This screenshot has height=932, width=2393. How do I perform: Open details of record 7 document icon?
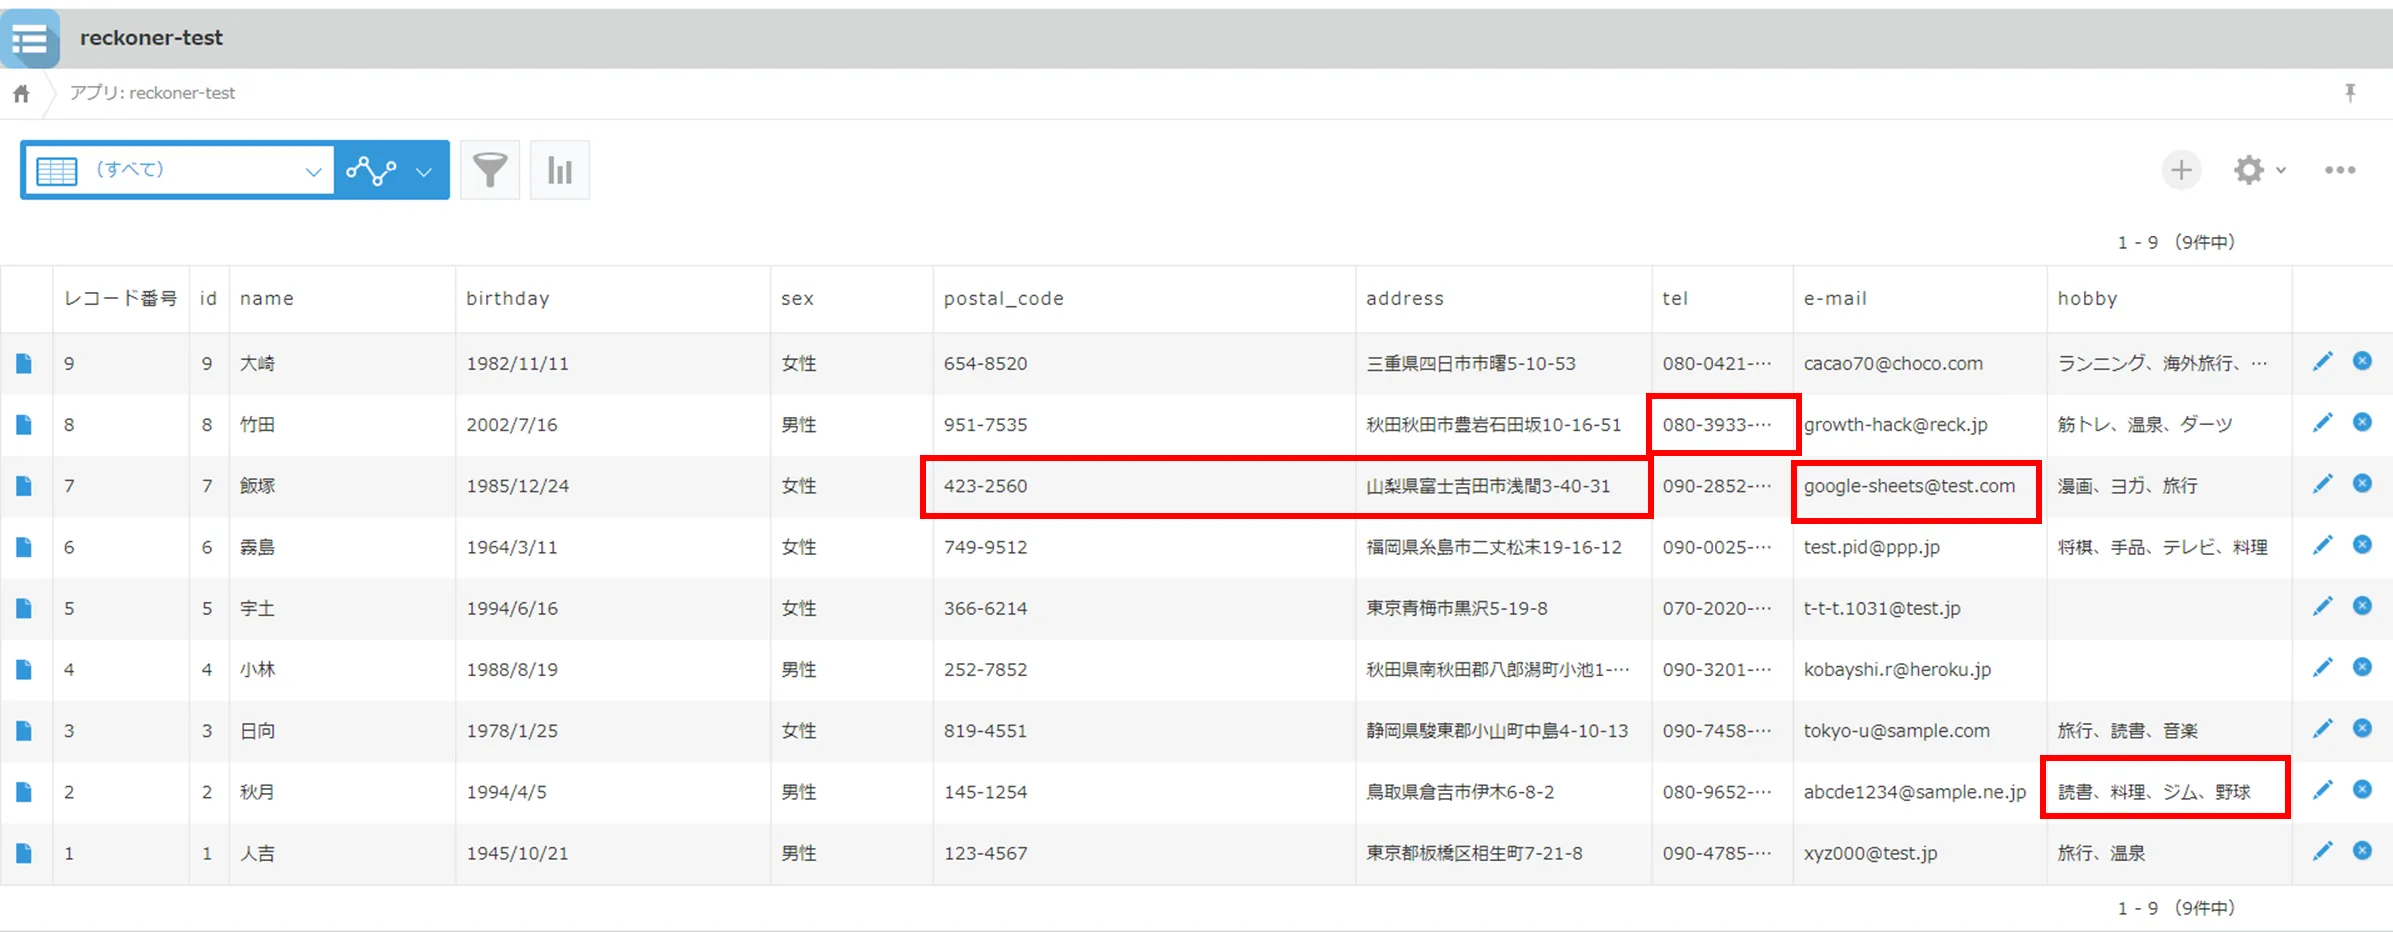[x=24, y=486]
